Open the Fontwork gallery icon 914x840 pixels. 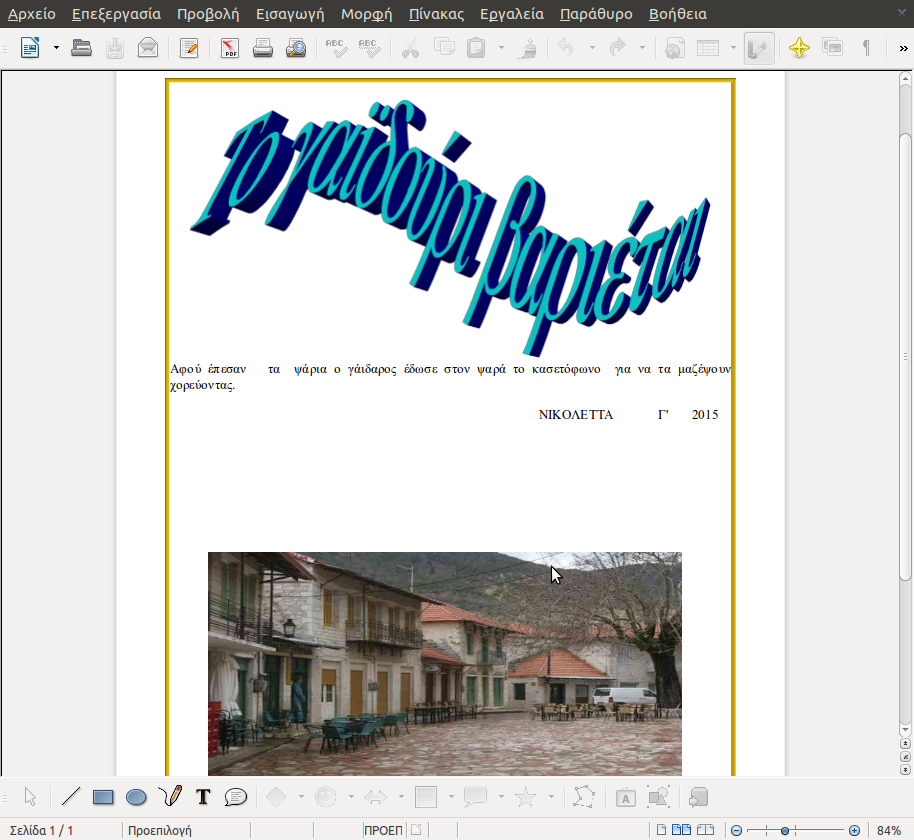point(625,797)
